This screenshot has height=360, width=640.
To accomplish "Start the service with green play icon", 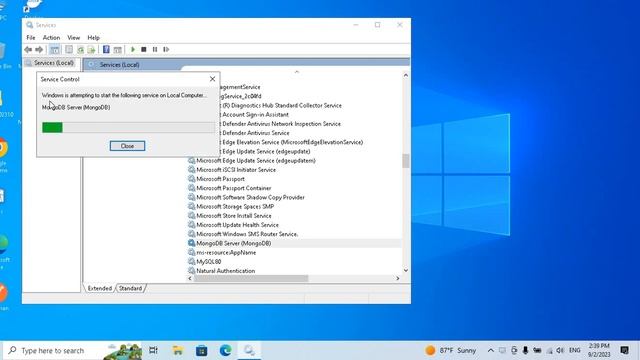I will 133,49.
